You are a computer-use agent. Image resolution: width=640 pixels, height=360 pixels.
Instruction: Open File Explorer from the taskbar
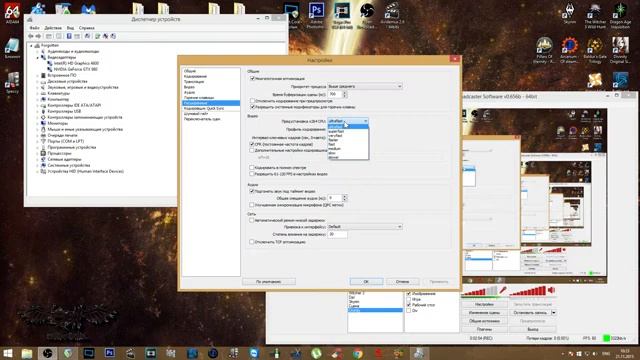(x=27, y=353)
